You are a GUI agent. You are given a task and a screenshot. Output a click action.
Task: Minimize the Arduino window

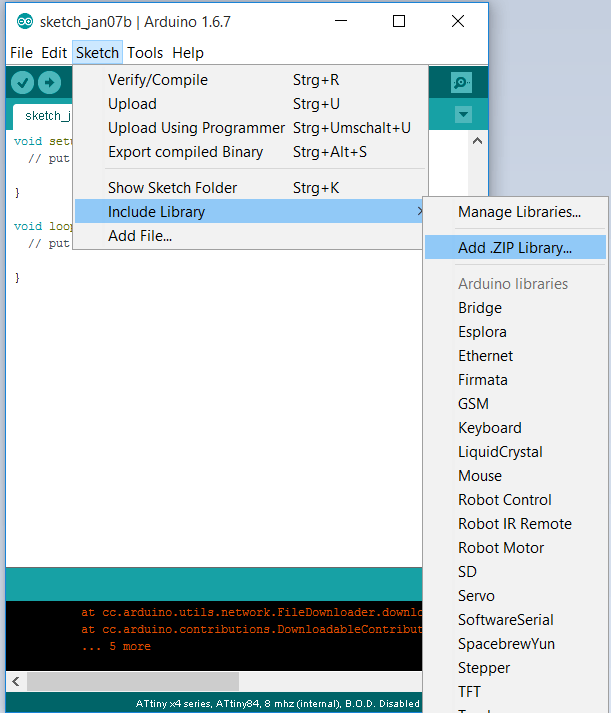341,21
